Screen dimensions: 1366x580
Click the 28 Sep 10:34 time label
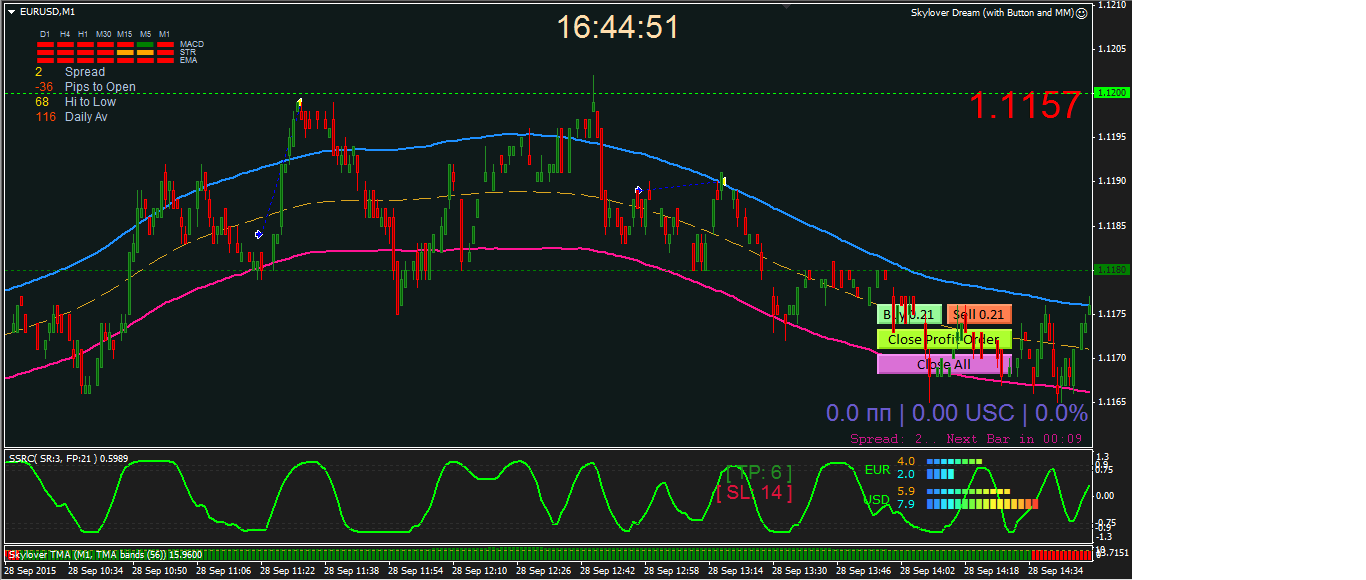point(95,571)
